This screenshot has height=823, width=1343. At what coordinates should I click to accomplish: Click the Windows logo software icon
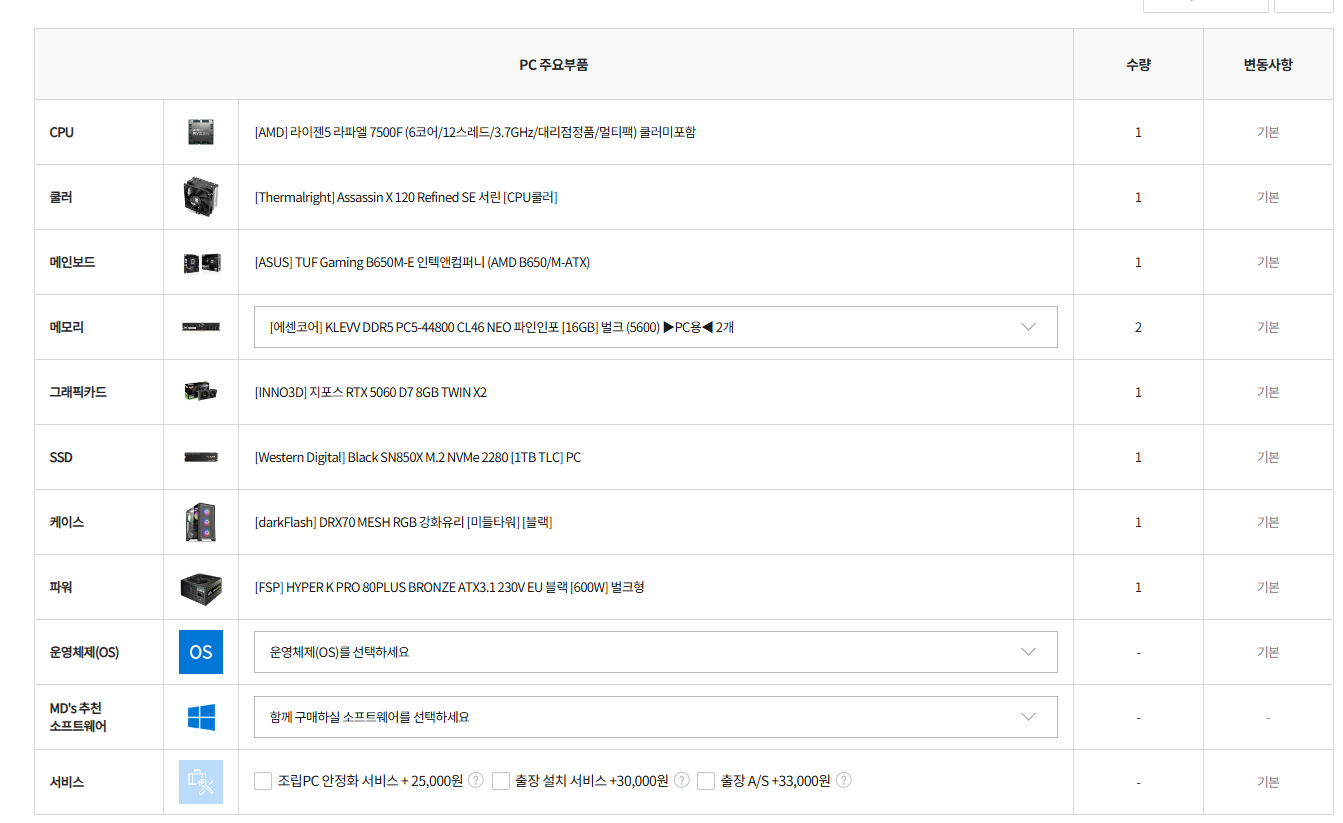click(201, 717)
